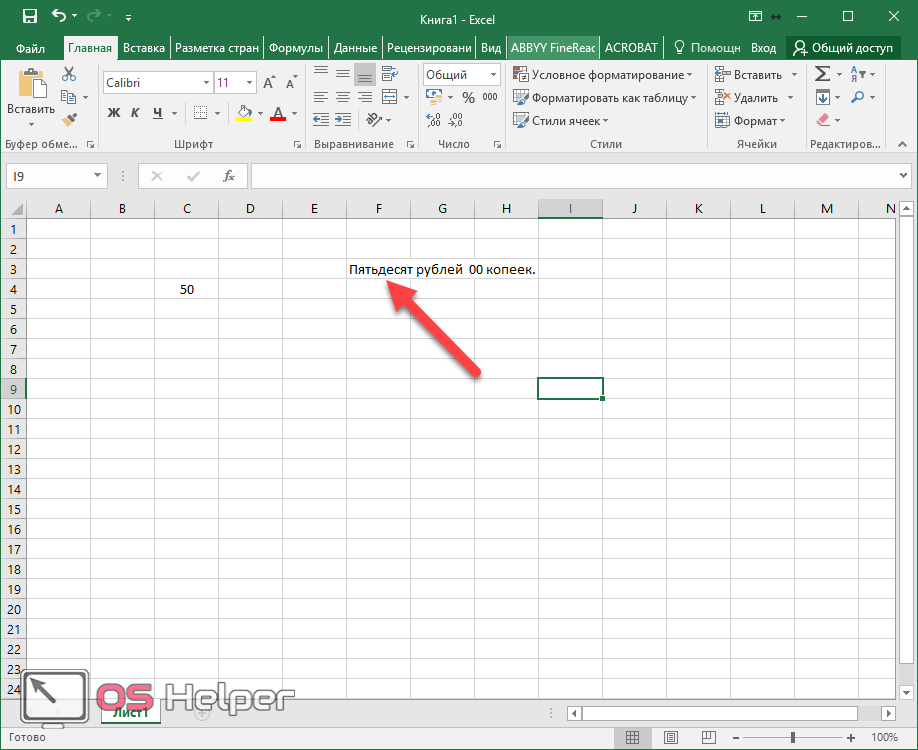Click the Save icon in quick access toolbar

(29, 16)
